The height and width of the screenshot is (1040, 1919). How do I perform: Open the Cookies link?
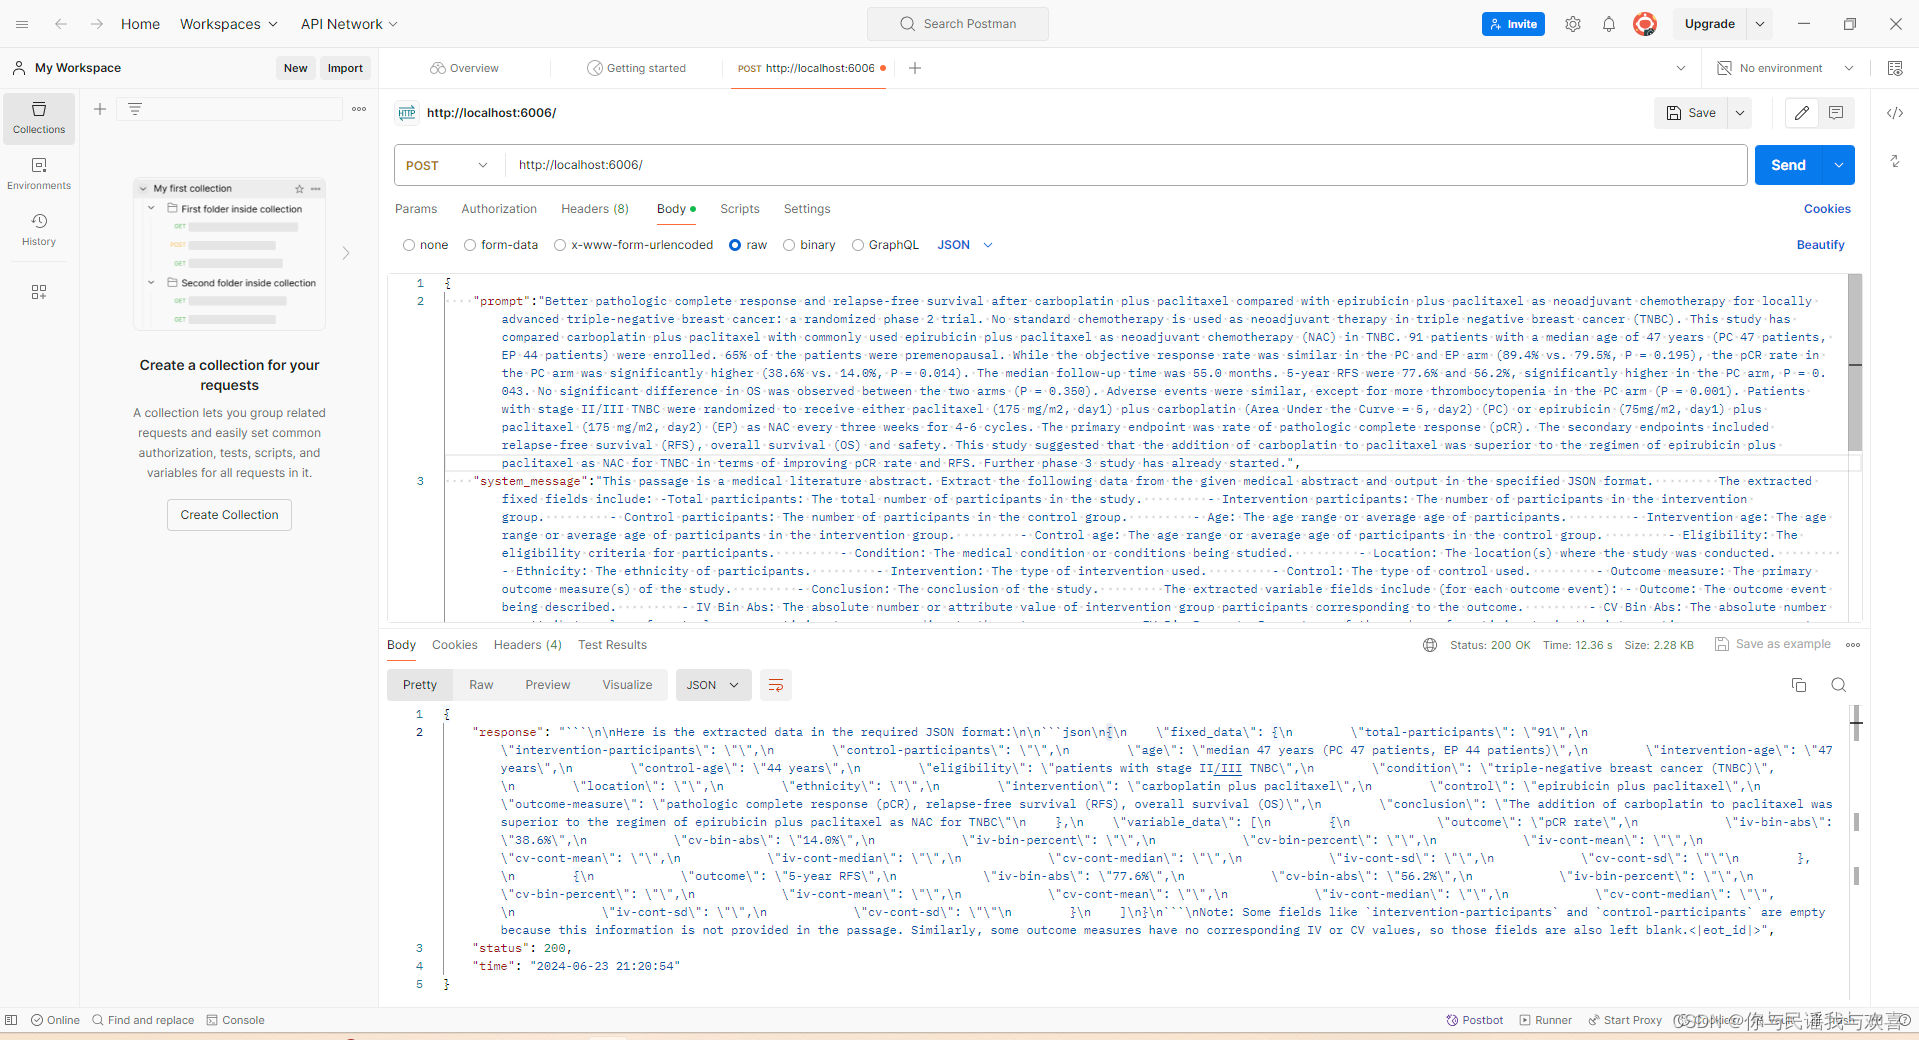[1828, 209]
